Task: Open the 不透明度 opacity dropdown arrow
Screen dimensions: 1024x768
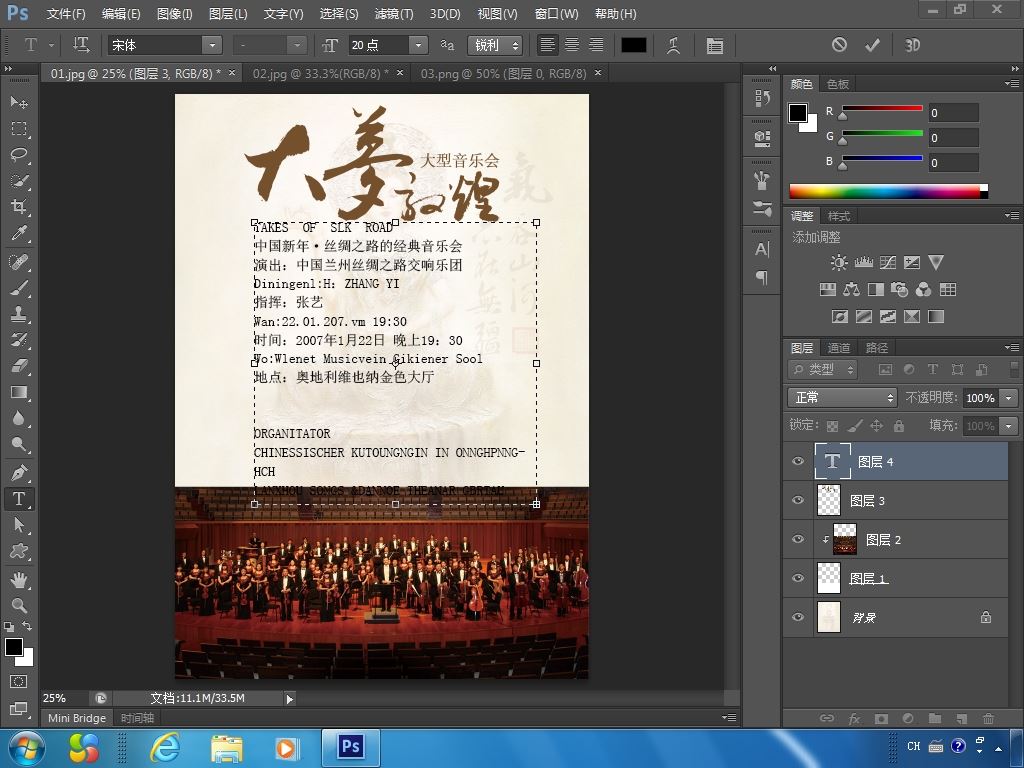Action: click(1009, 398)
